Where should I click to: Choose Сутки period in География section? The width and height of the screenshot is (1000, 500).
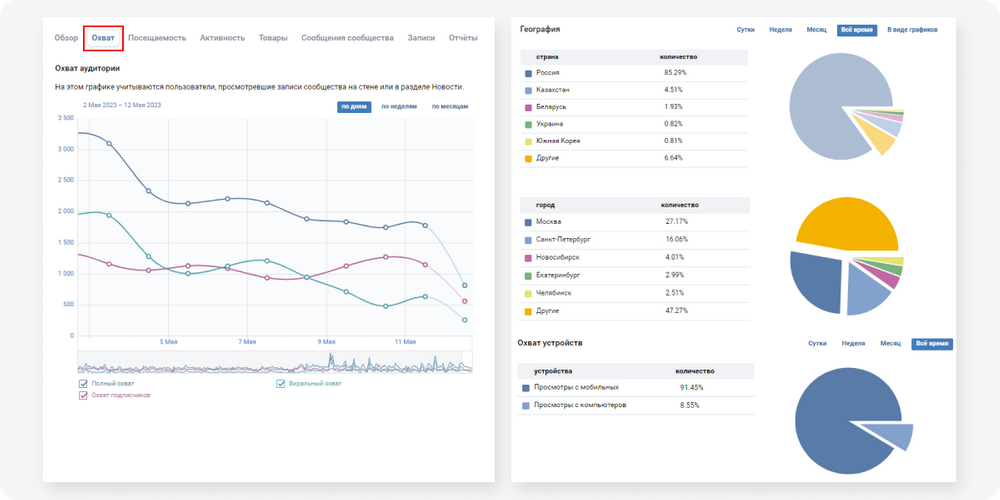click(x=745, y=30)
